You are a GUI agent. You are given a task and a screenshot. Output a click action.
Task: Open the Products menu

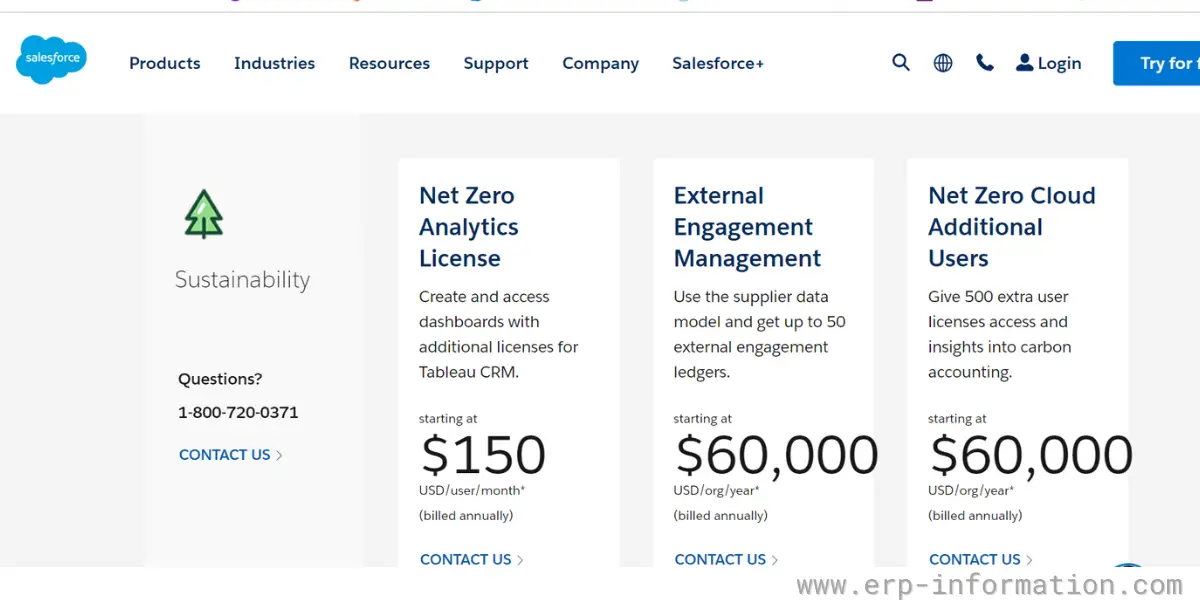point(165,63)
